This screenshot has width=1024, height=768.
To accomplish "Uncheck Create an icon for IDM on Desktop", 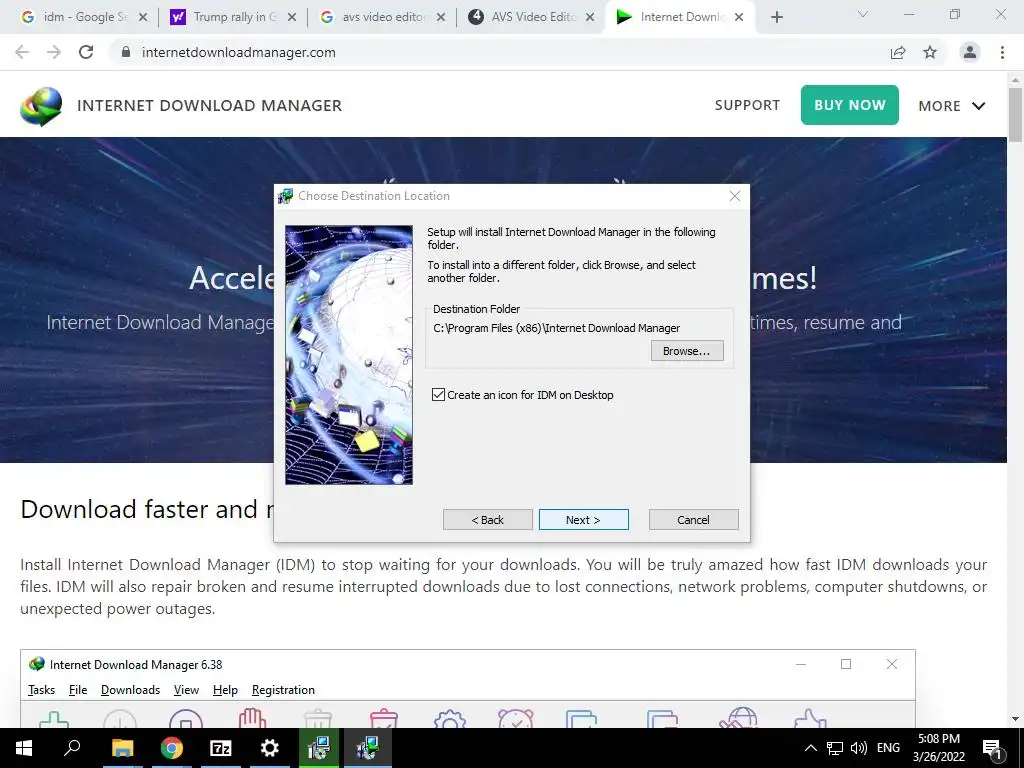I will pyautogui.click(x=438, y=394).
